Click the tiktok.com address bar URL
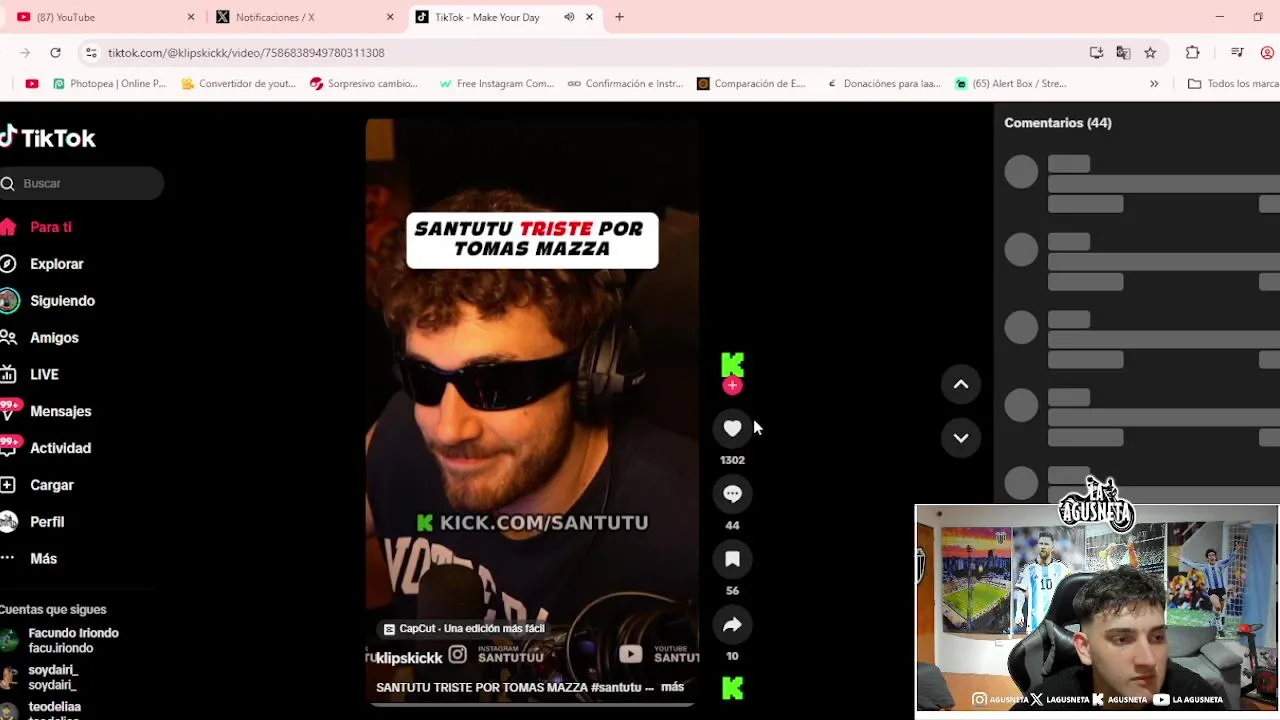The width and height of the screenshot is (1280, 720). (246, 52)
